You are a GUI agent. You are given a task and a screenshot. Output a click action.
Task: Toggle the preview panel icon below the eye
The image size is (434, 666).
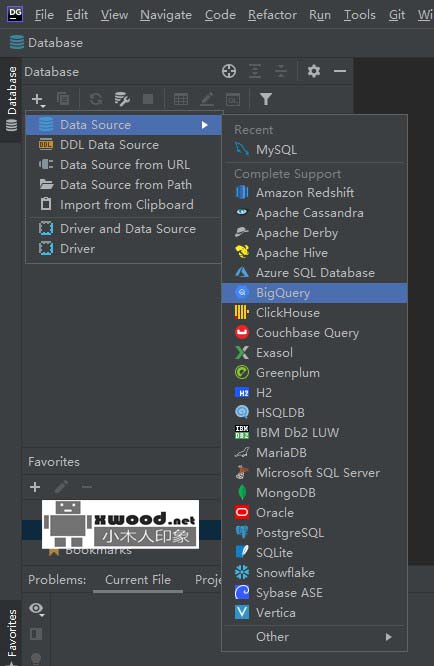click(36, 634)
